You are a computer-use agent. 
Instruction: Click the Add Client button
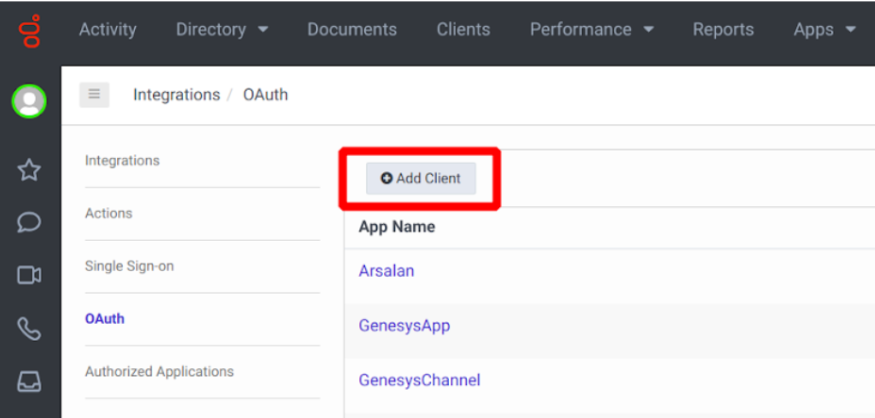coord(421,178)
